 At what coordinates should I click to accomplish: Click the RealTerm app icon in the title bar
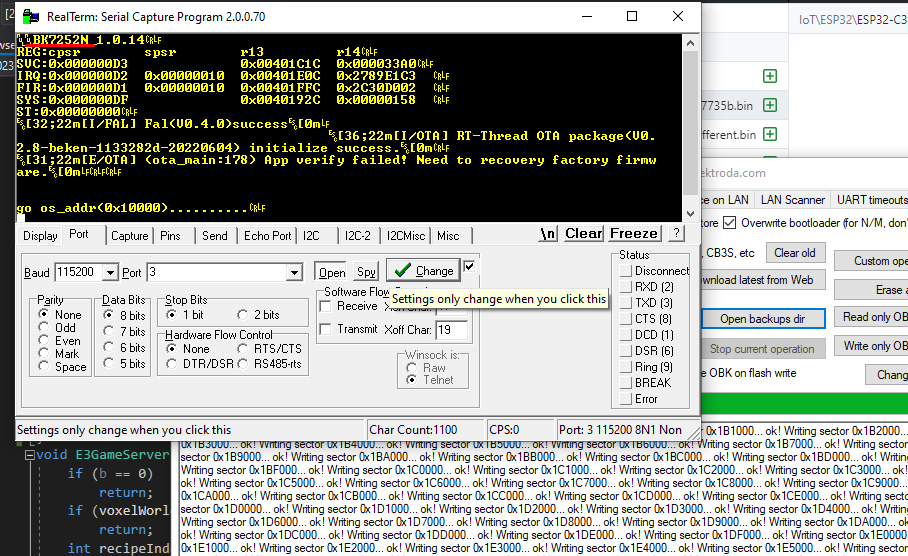click(x=31, y=16)
